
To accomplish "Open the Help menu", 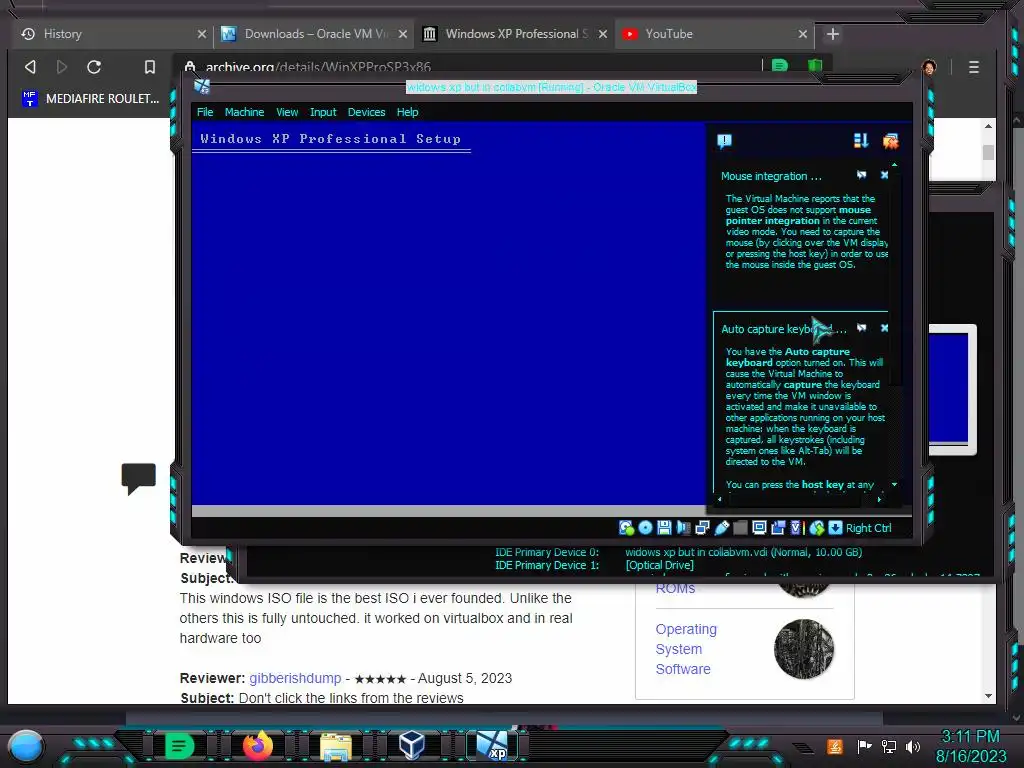I will tap(408, 112).
